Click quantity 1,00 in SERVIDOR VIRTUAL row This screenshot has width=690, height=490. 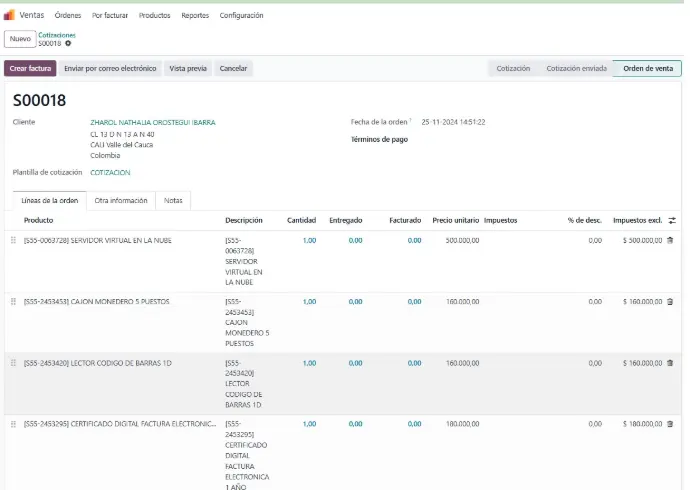[309, 240]
